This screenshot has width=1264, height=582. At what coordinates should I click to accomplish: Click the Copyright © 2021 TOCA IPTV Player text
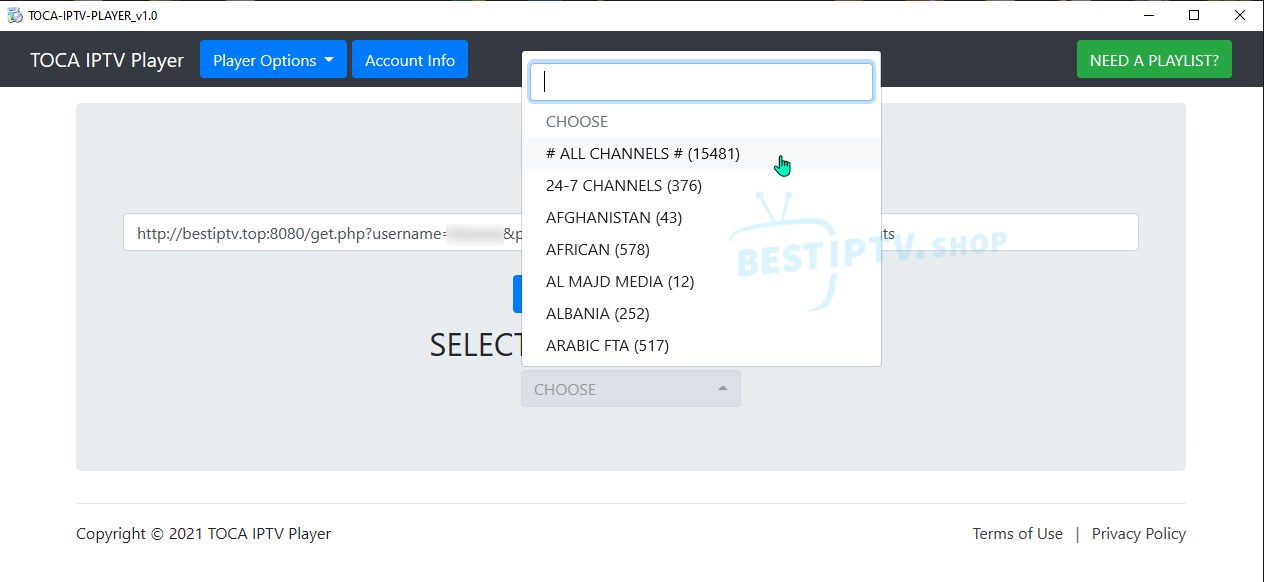(x=203, y=534)
